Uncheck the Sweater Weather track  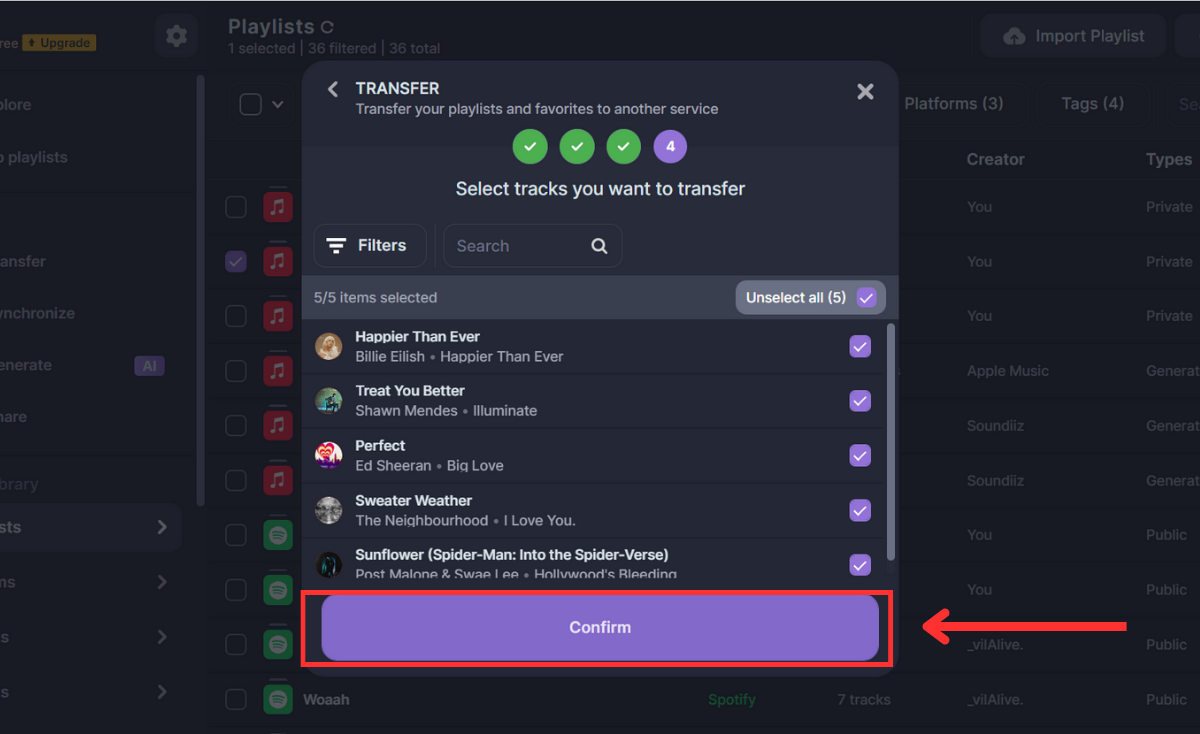click(x=860, y=510)
